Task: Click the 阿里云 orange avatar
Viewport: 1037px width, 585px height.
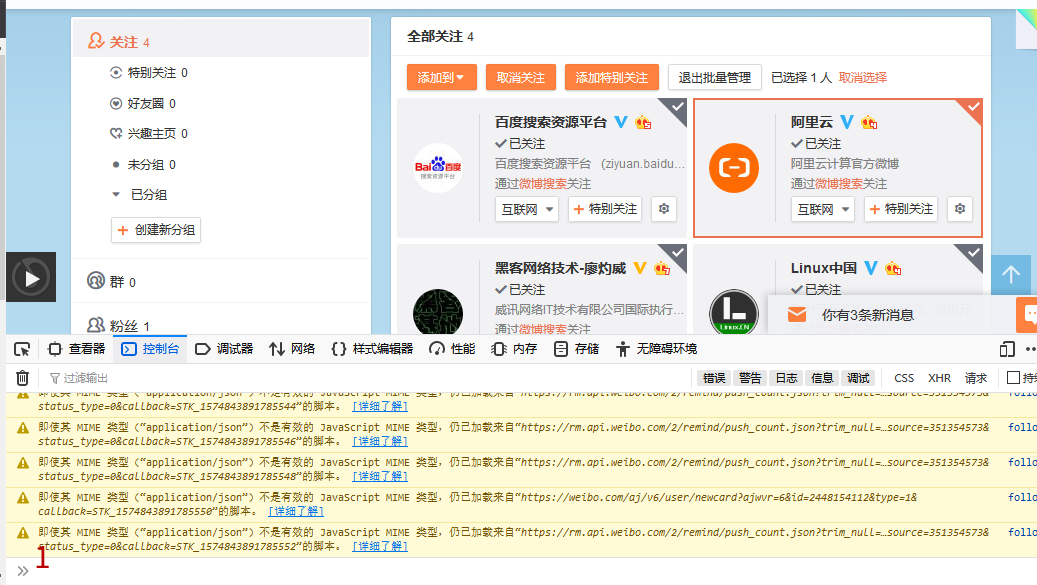Action: click(733, 168)
